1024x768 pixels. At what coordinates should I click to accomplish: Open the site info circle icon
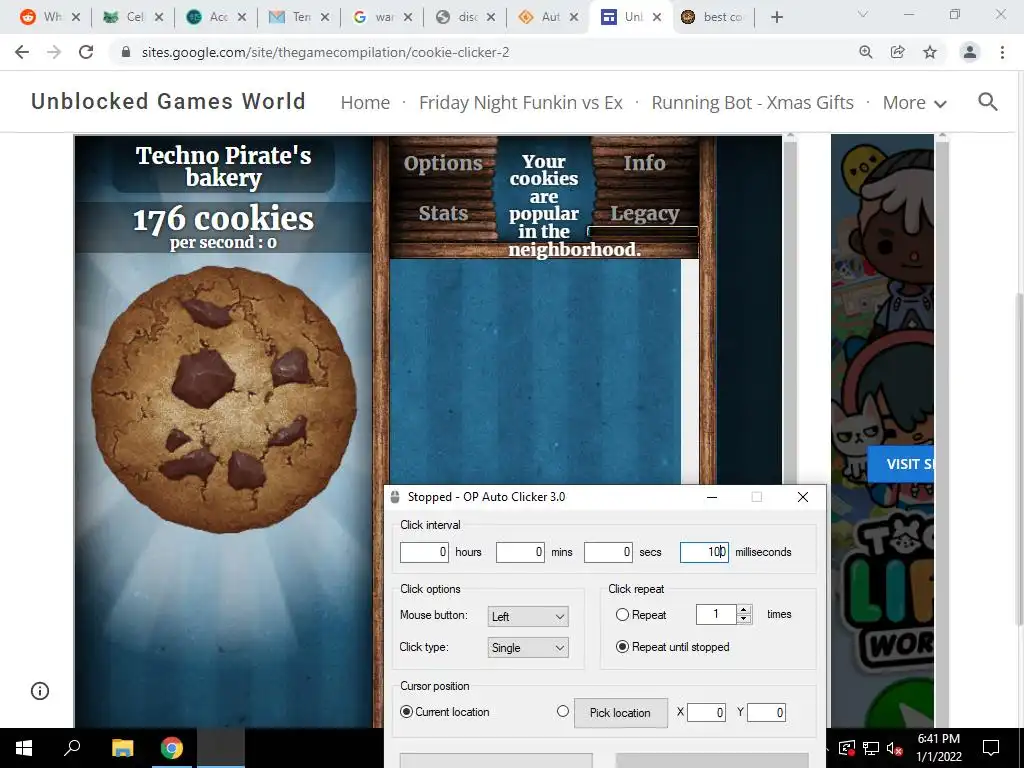point(40,691)
